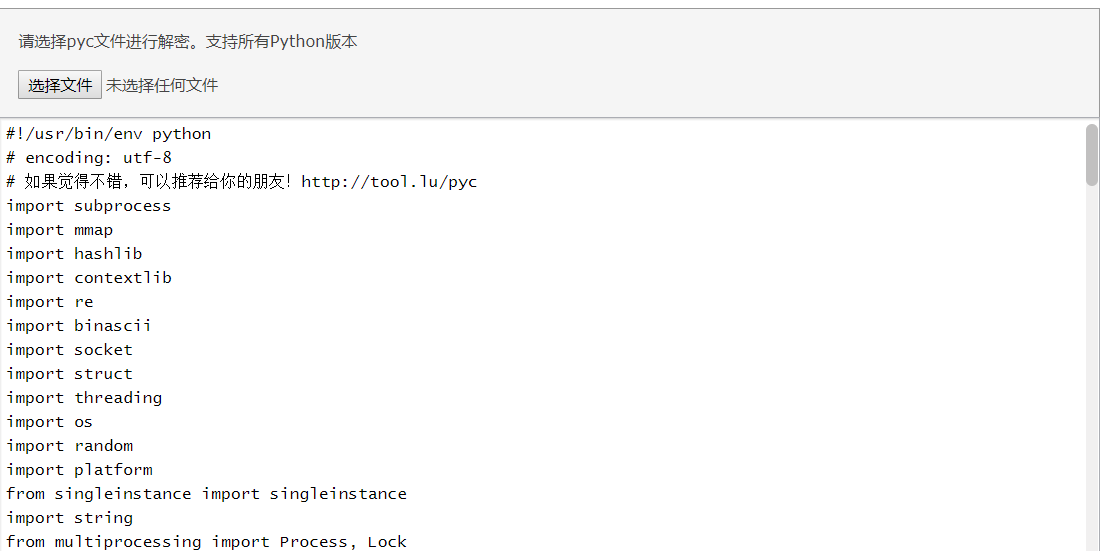Click the shebang line '#!/usr/bin/env python'

click(x=108, y=134)
